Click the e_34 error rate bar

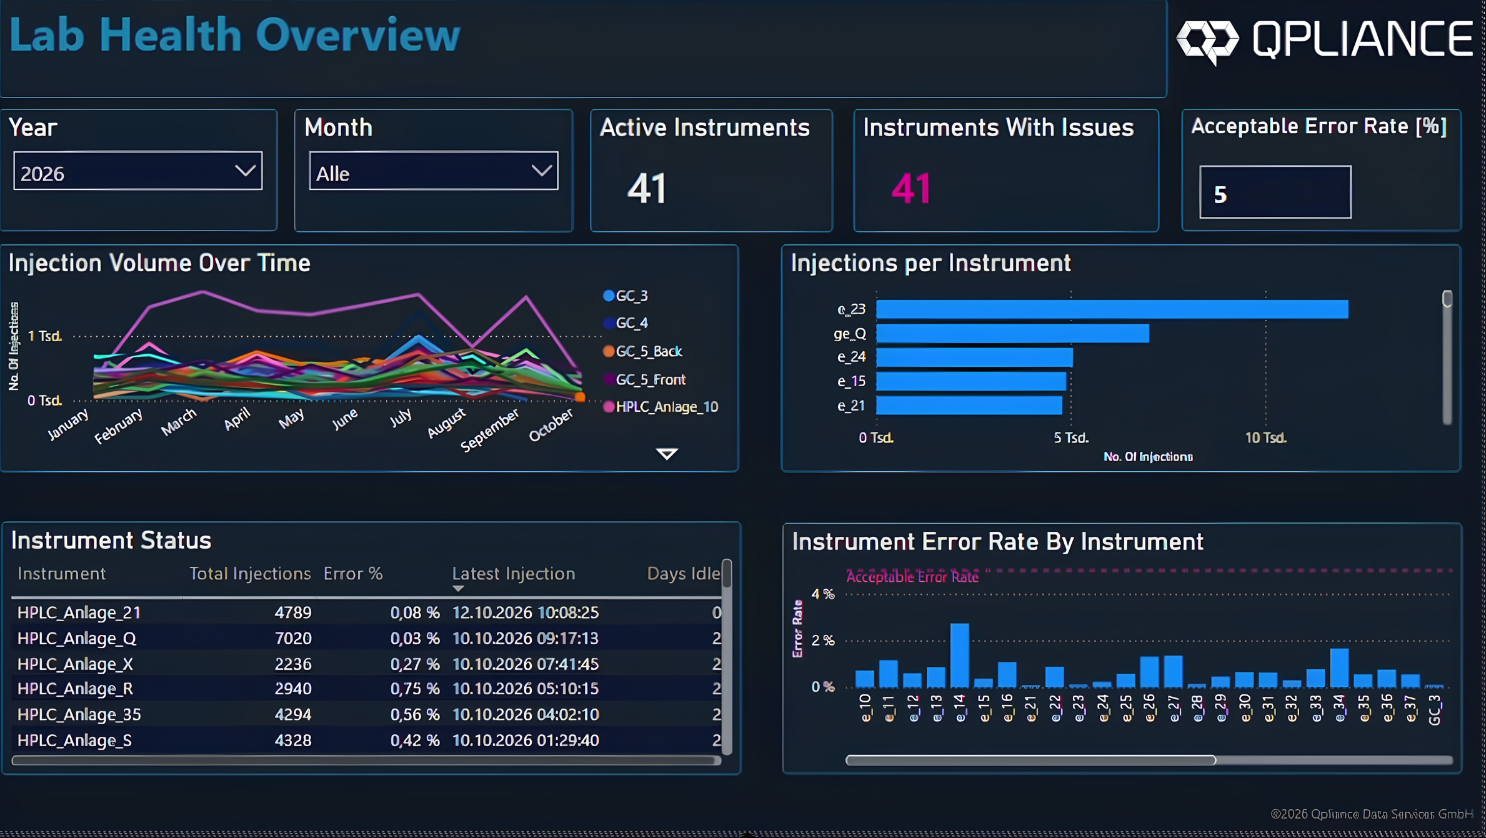point(1340,668)
